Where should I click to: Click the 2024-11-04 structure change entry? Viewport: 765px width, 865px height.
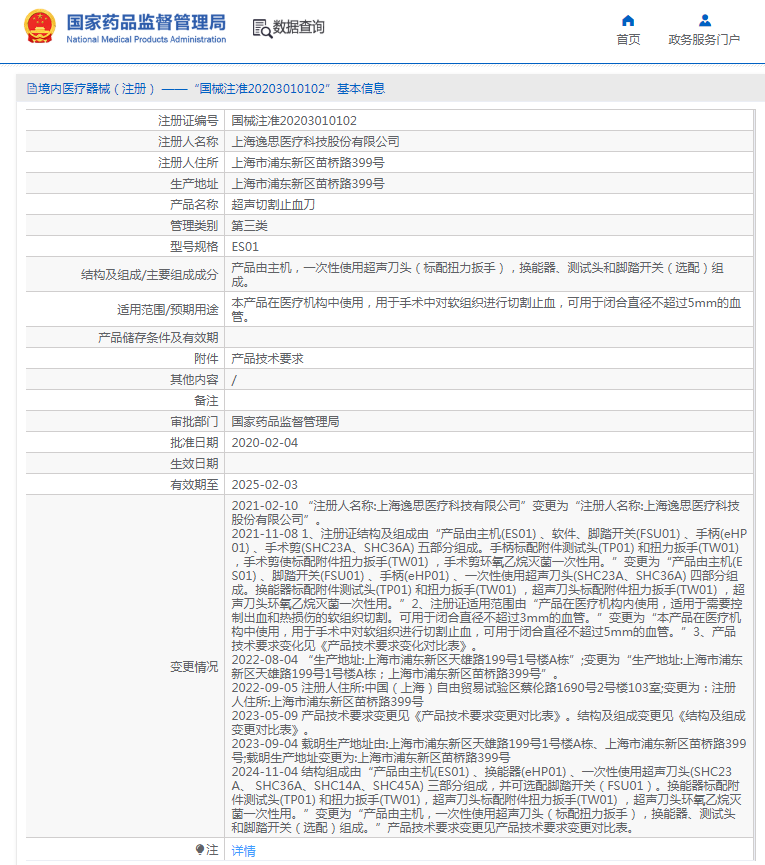(x=486, y=800)
